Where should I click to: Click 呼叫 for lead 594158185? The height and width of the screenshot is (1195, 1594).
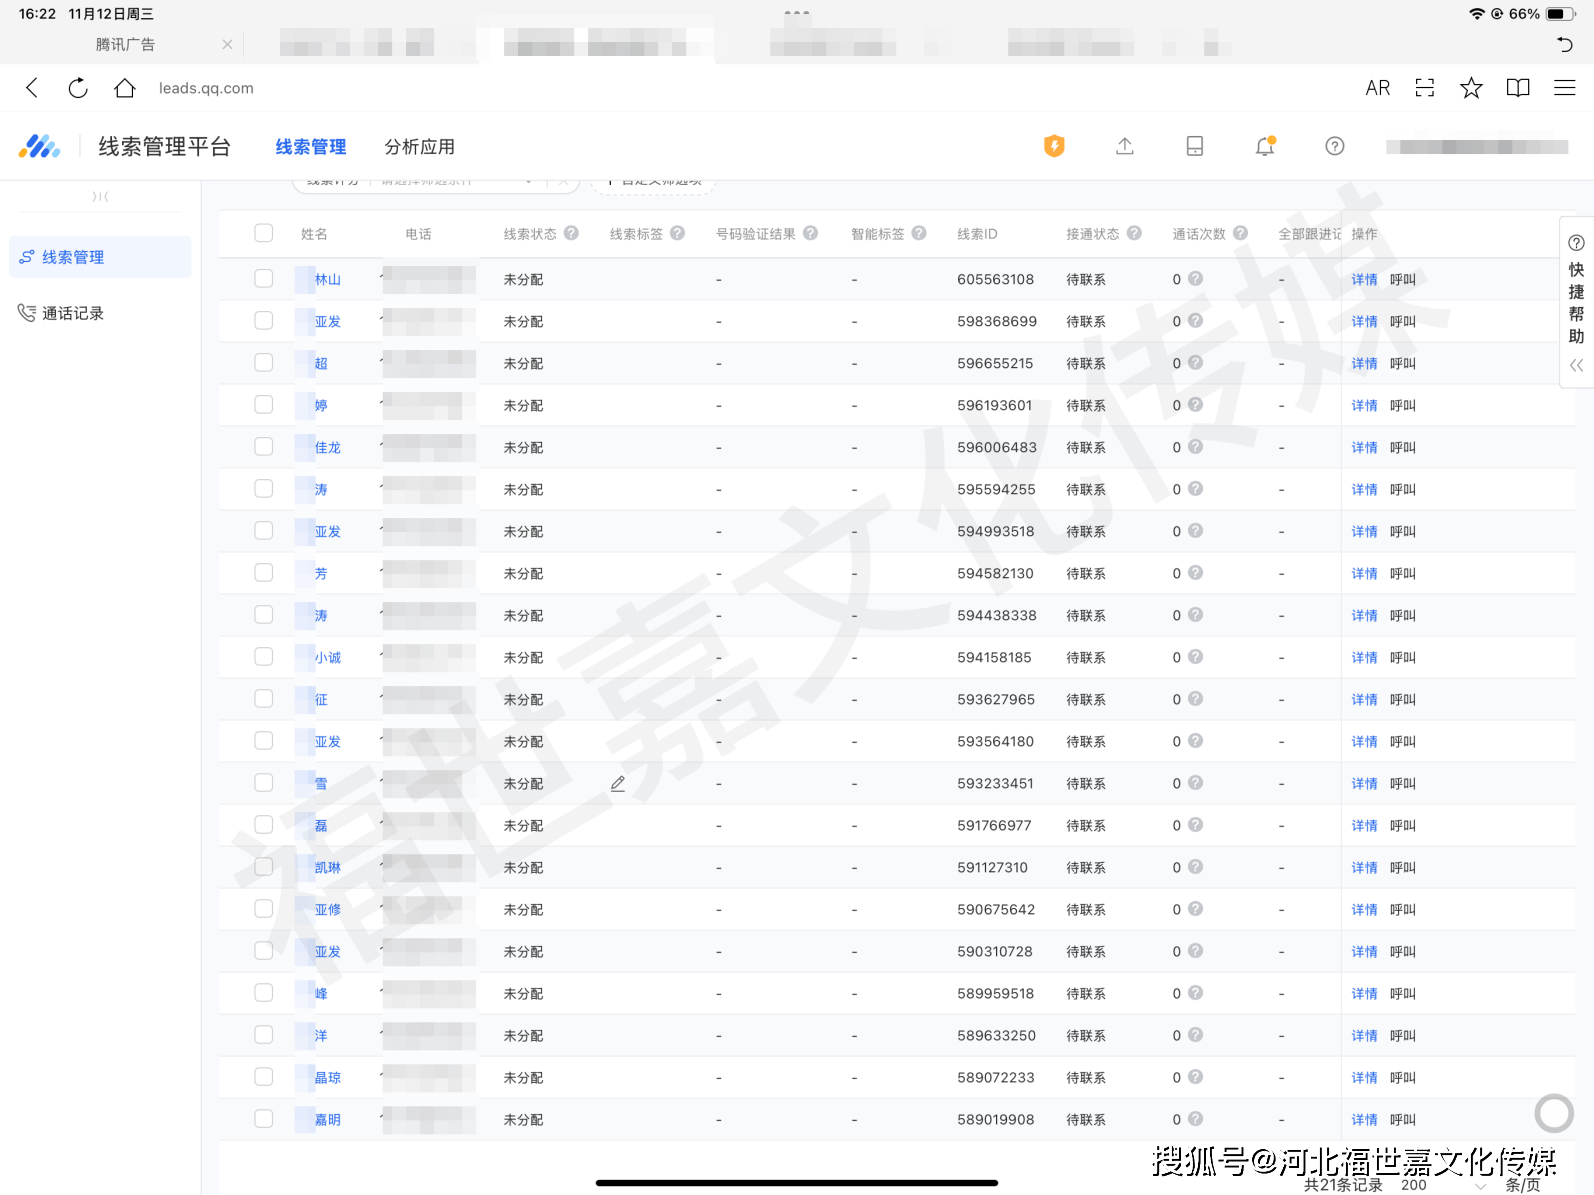pyautogui.click(x=1402, y=658)
